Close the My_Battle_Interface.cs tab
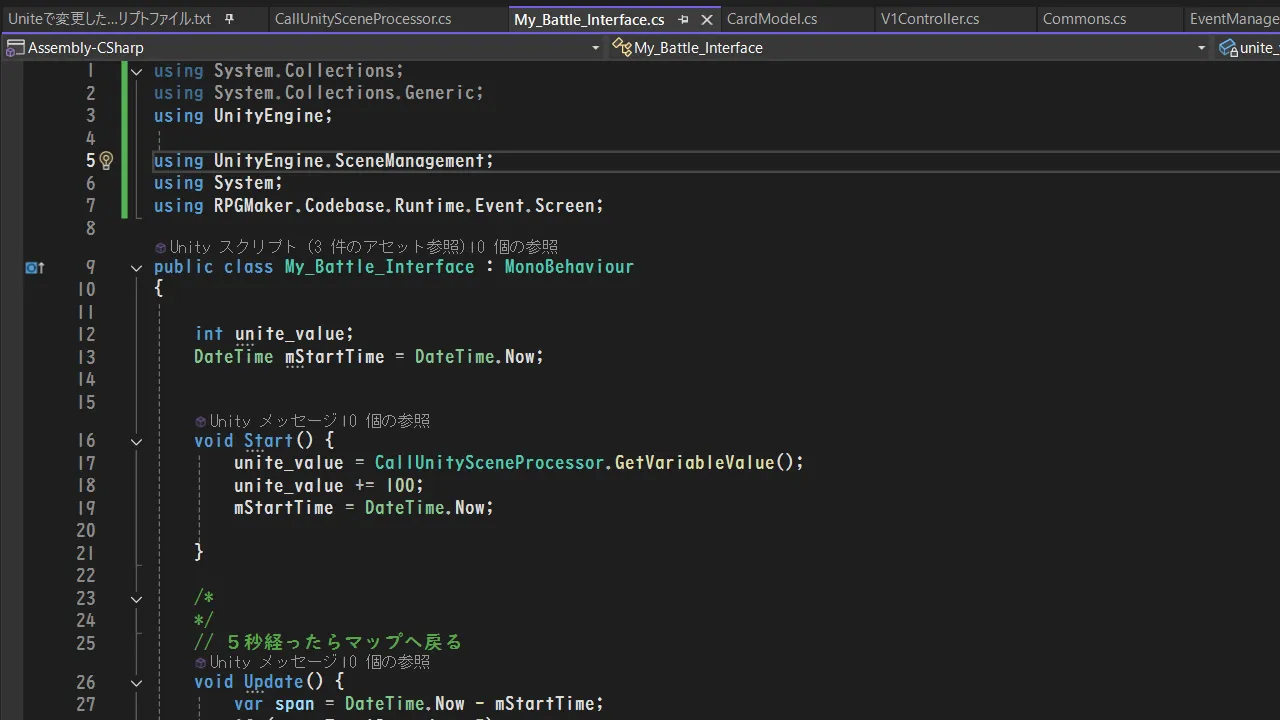The height and width of the screenshot is (720, 1280). point(707,19)
